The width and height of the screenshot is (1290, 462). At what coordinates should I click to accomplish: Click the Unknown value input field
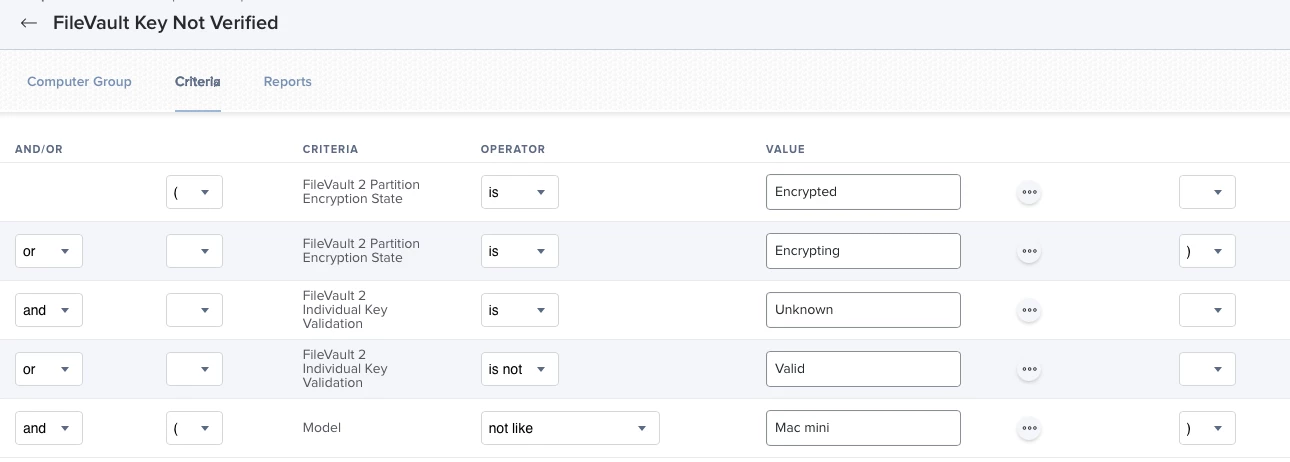click(863, 310)
